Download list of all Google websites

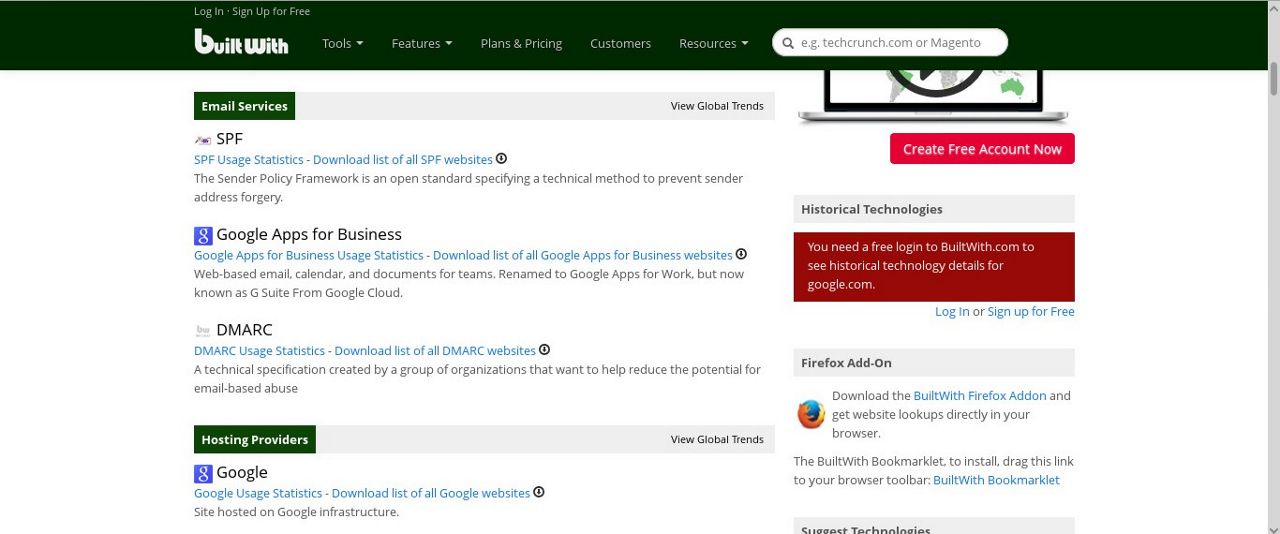coord(431,493)
